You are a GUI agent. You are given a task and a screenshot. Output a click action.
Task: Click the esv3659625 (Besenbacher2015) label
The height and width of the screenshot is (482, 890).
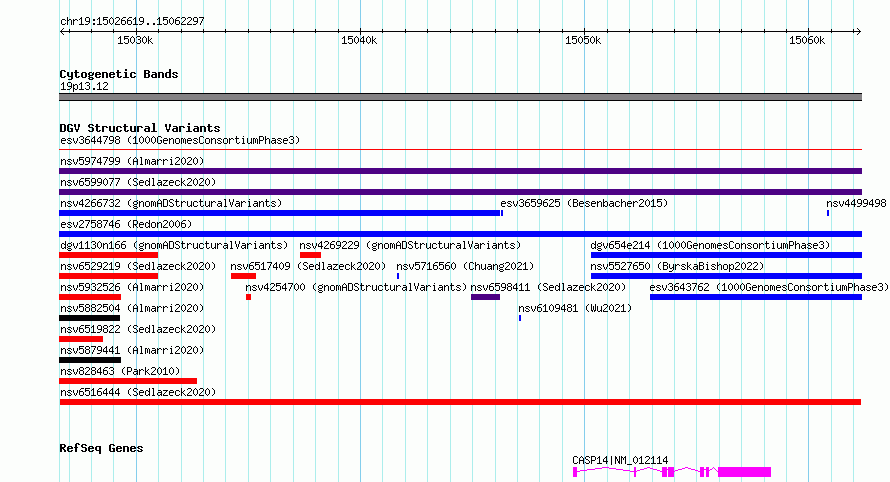click(584, 203)
